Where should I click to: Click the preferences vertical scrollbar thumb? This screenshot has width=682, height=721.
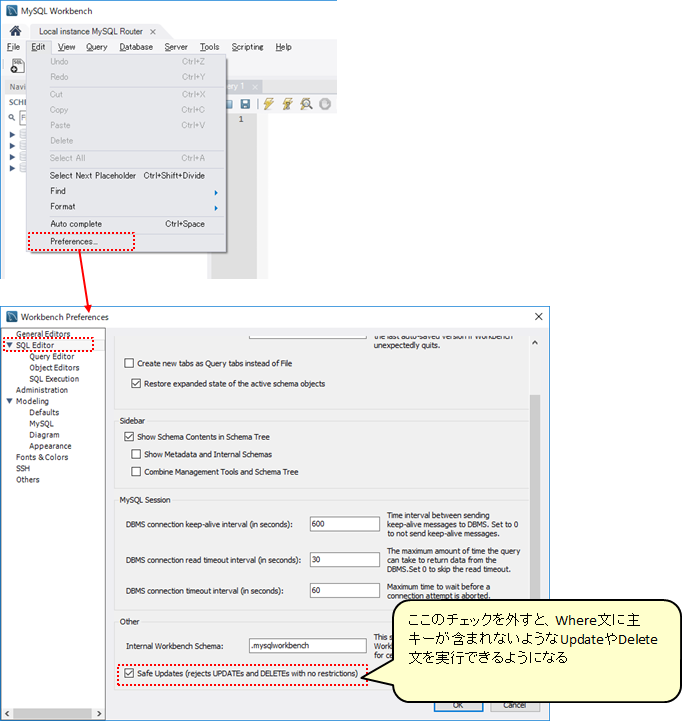click(535, 499)
